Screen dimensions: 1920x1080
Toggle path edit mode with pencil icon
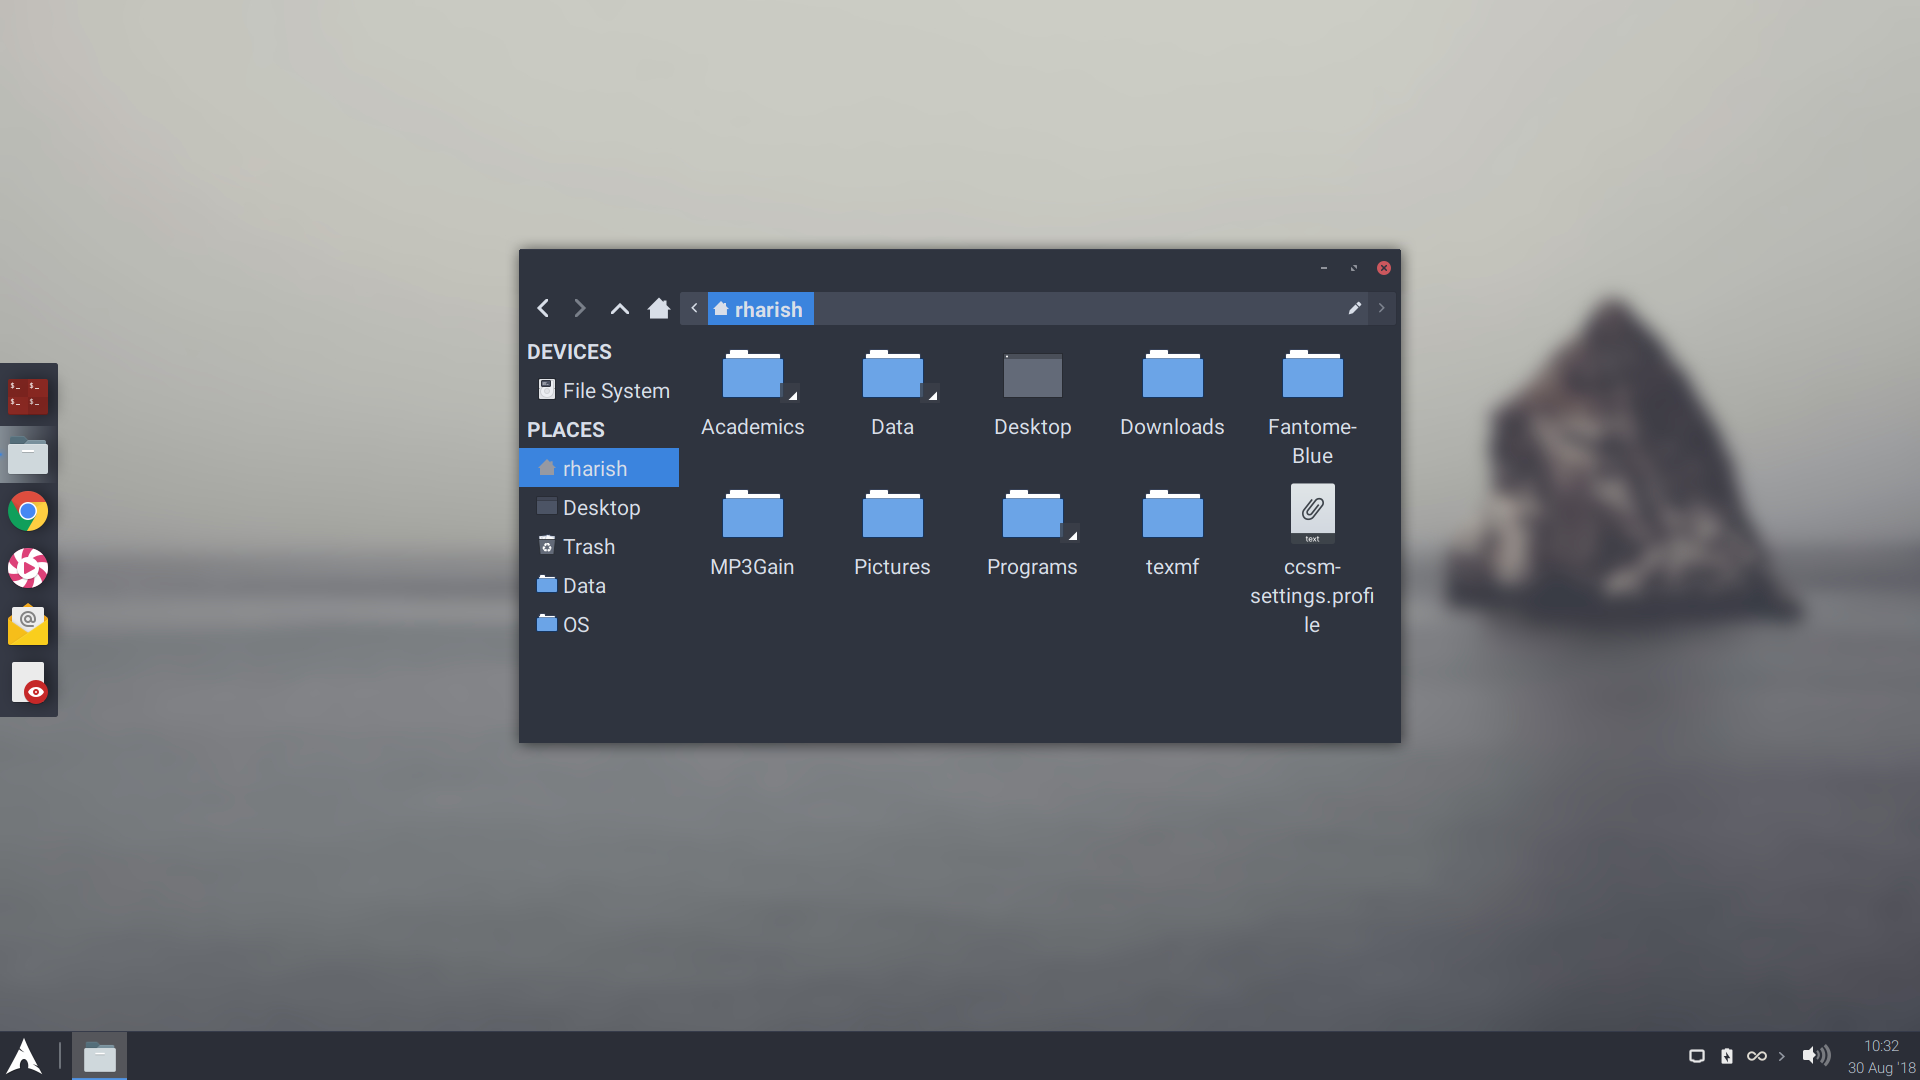tap(1354, 308)
